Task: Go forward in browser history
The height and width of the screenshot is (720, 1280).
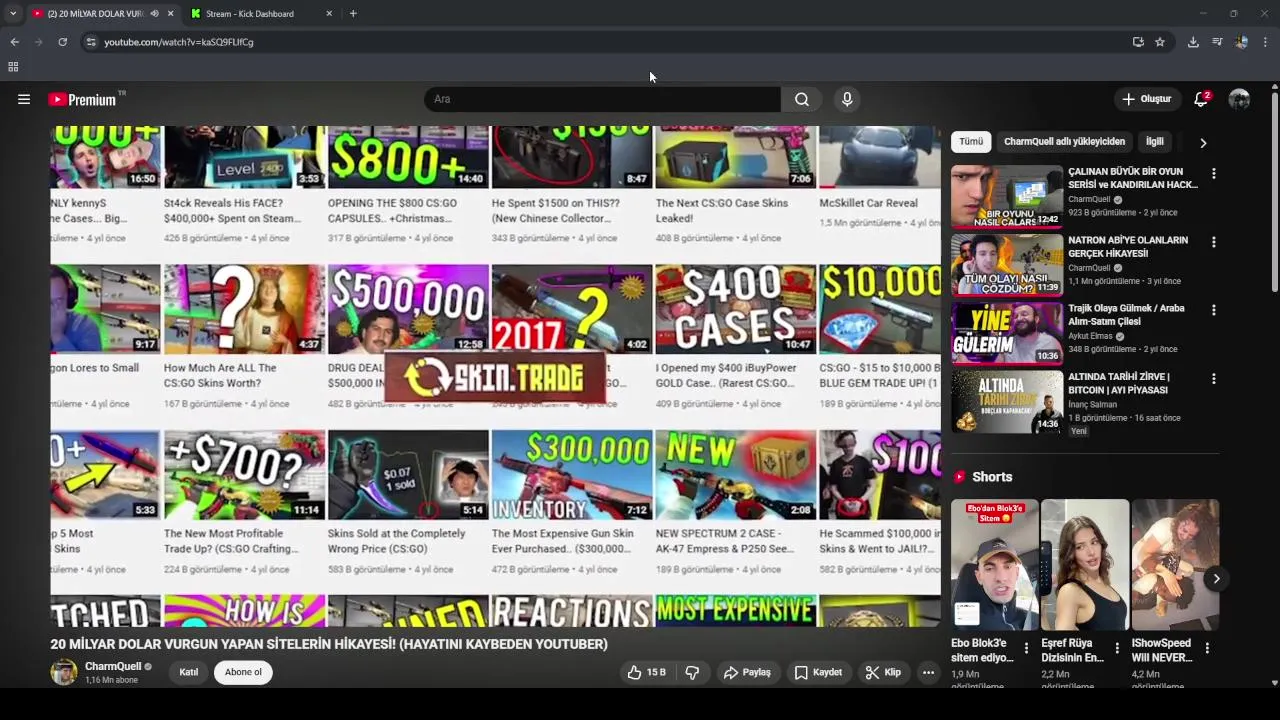Action: [x=38, y=42]
